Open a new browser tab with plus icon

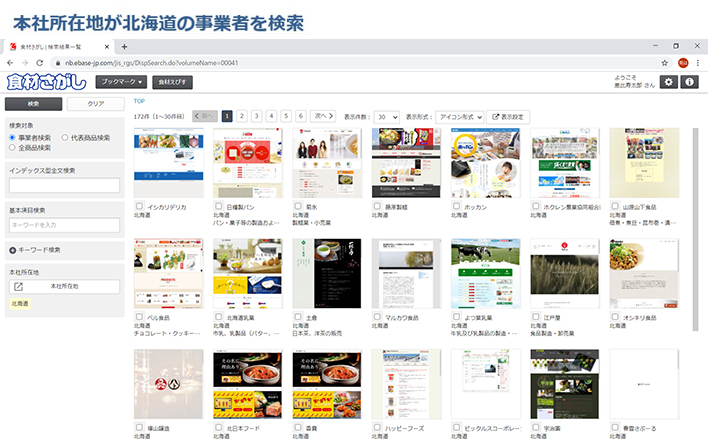click(x=124, y=47)
